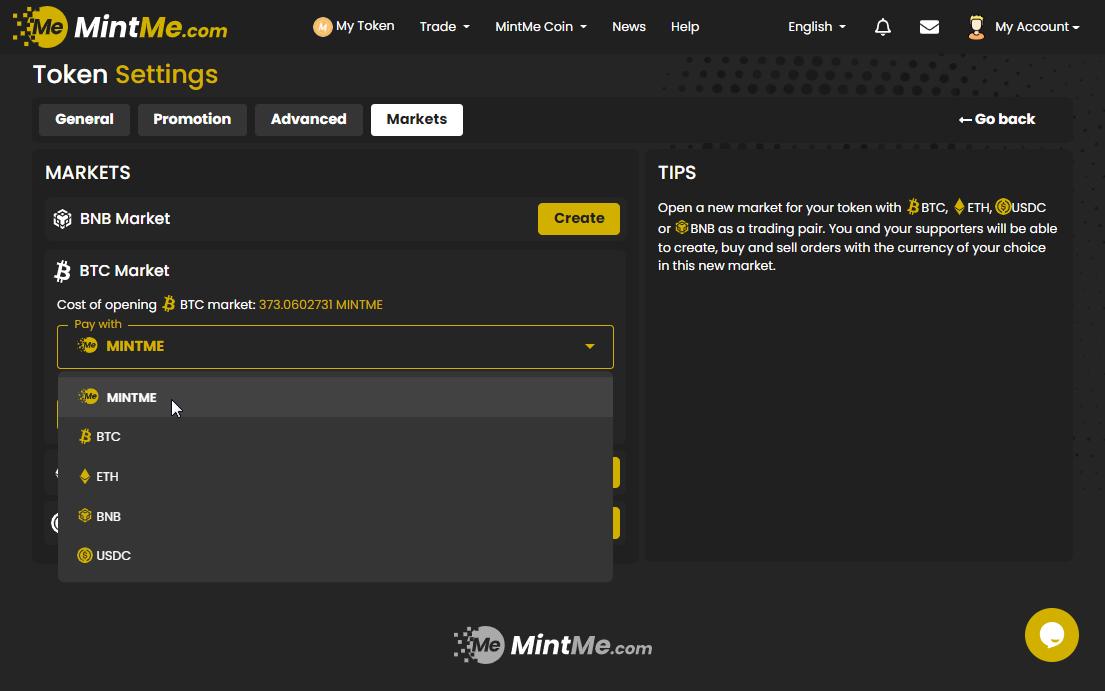Screen dimensions: 1105x691
Task: Click the notification bell icon
Action: 882,27
